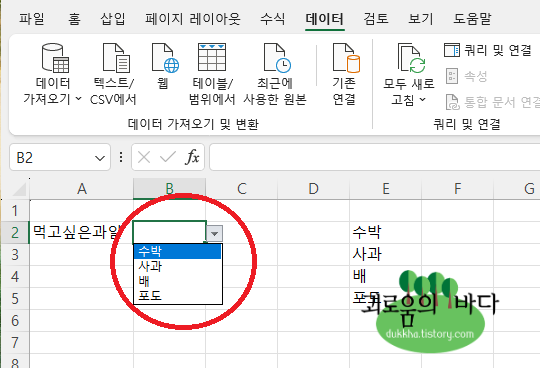Open the 파일 tab
This screenshot has height=368, width=540.
coord(31,19)
